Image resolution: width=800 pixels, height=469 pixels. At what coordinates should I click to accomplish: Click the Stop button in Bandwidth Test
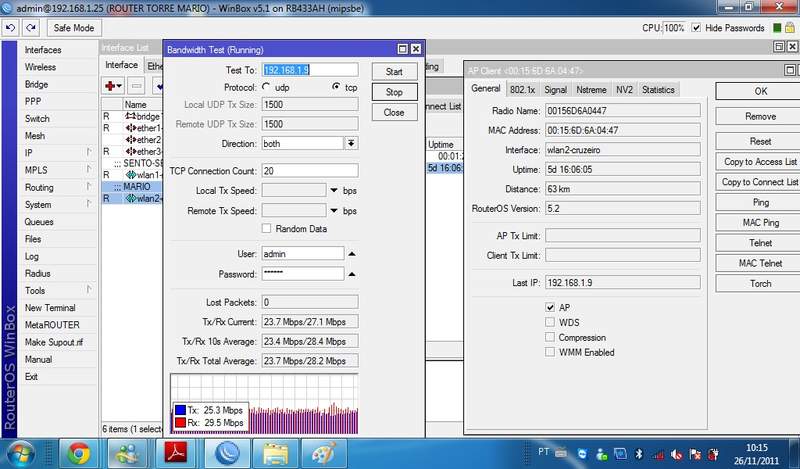[x=394, y=92]
